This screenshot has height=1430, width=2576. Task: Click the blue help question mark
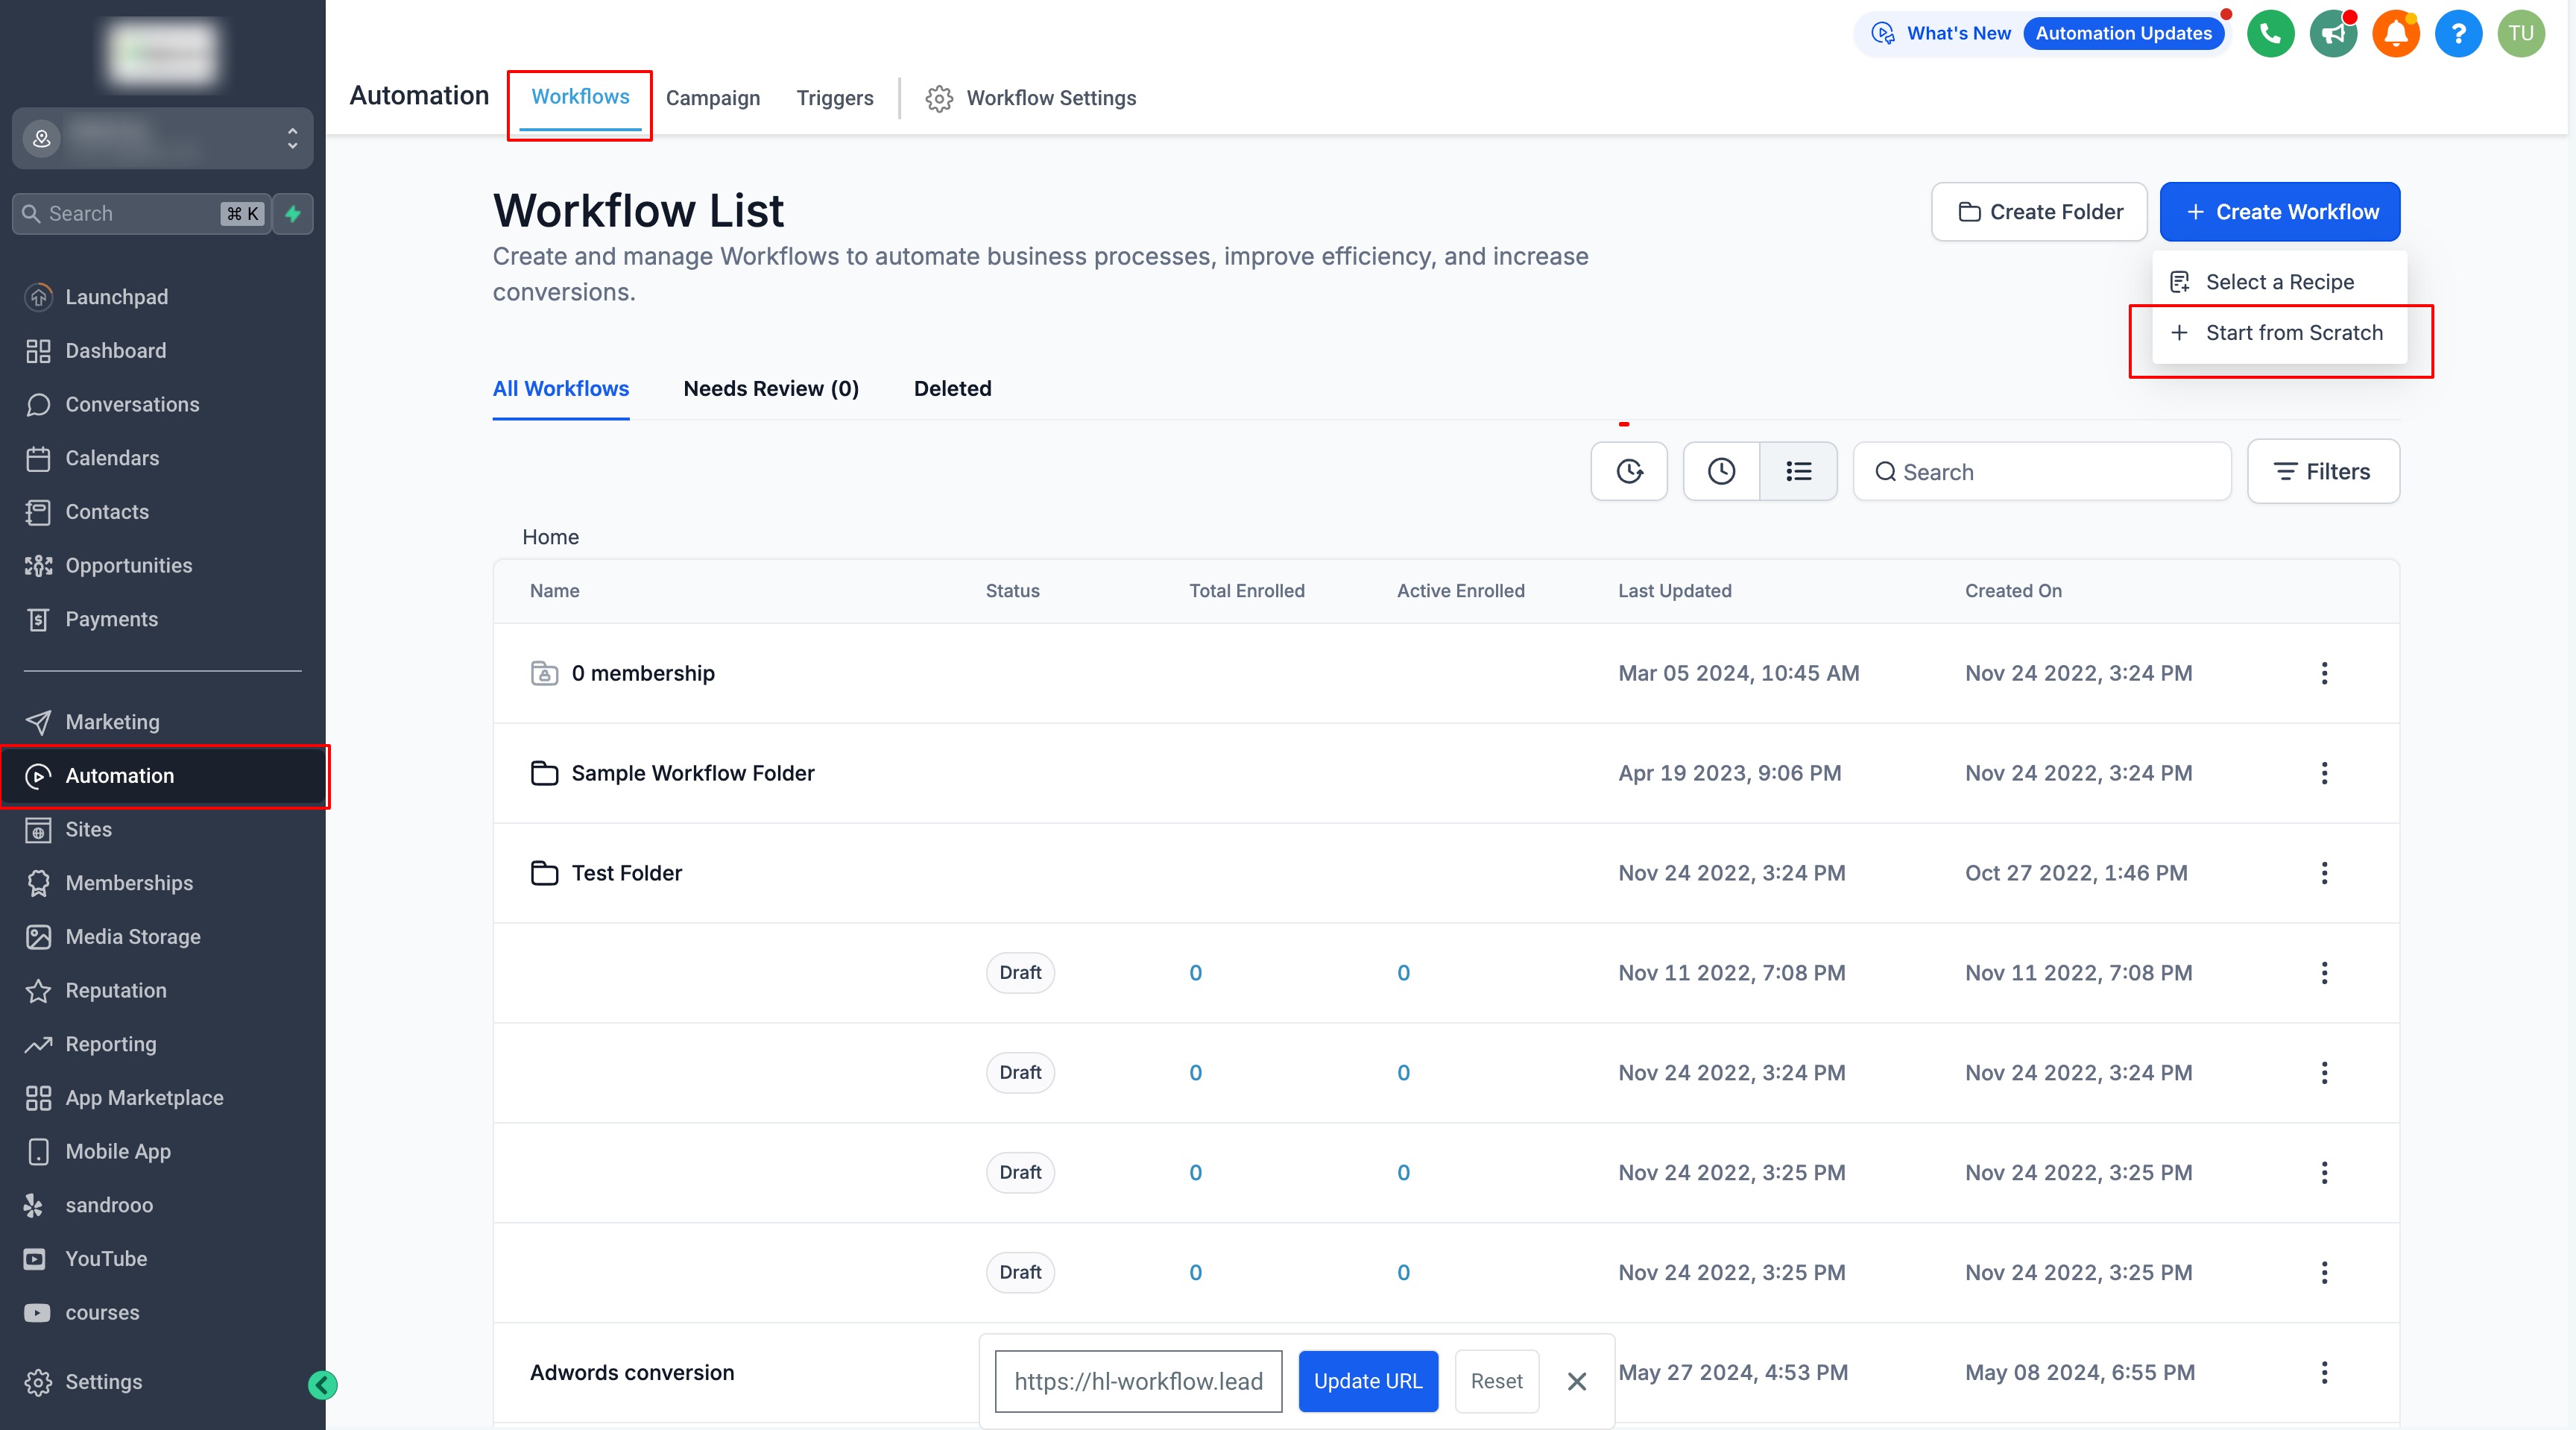[2458, 34]
